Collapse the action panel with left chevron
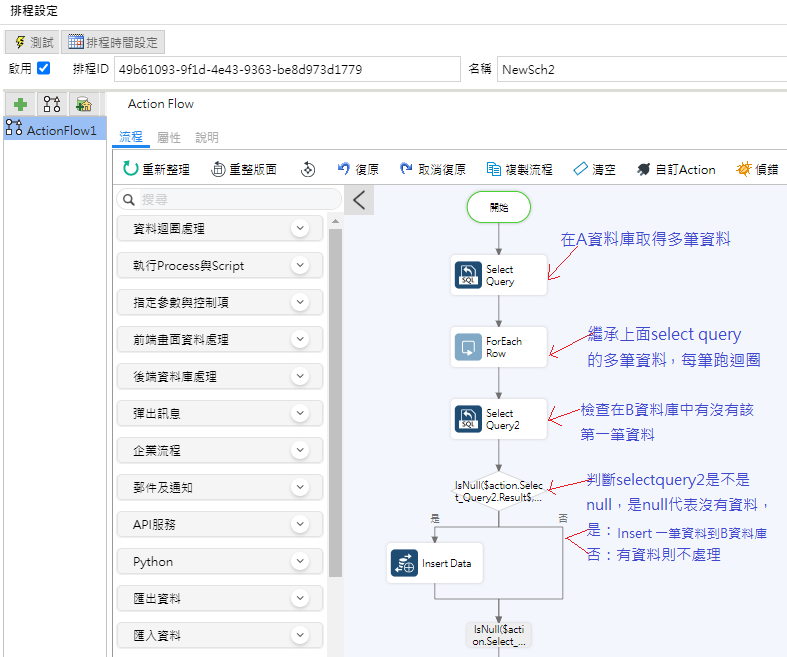 click(359, 200)
